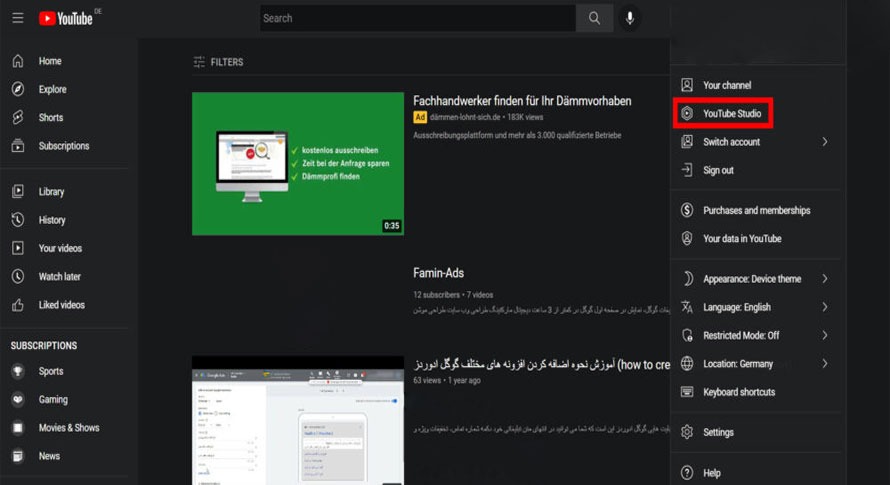
Task: Open the FILTERS options
Action: click(218, 62)
